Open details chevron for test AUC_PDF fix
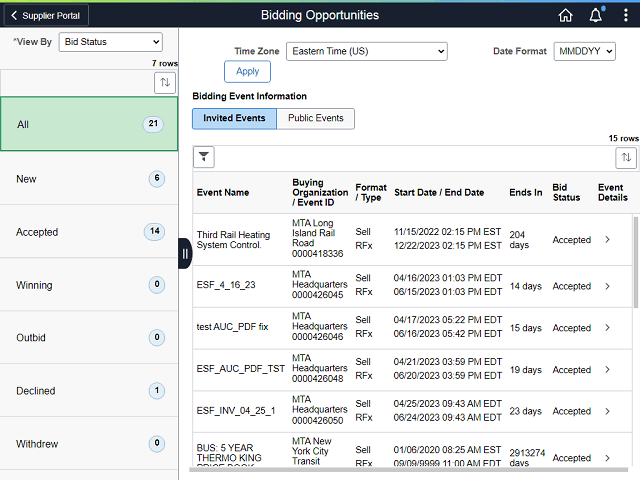The height and width of the screenshot is (480, 640). pyautogui.click(x=607, y=328)
